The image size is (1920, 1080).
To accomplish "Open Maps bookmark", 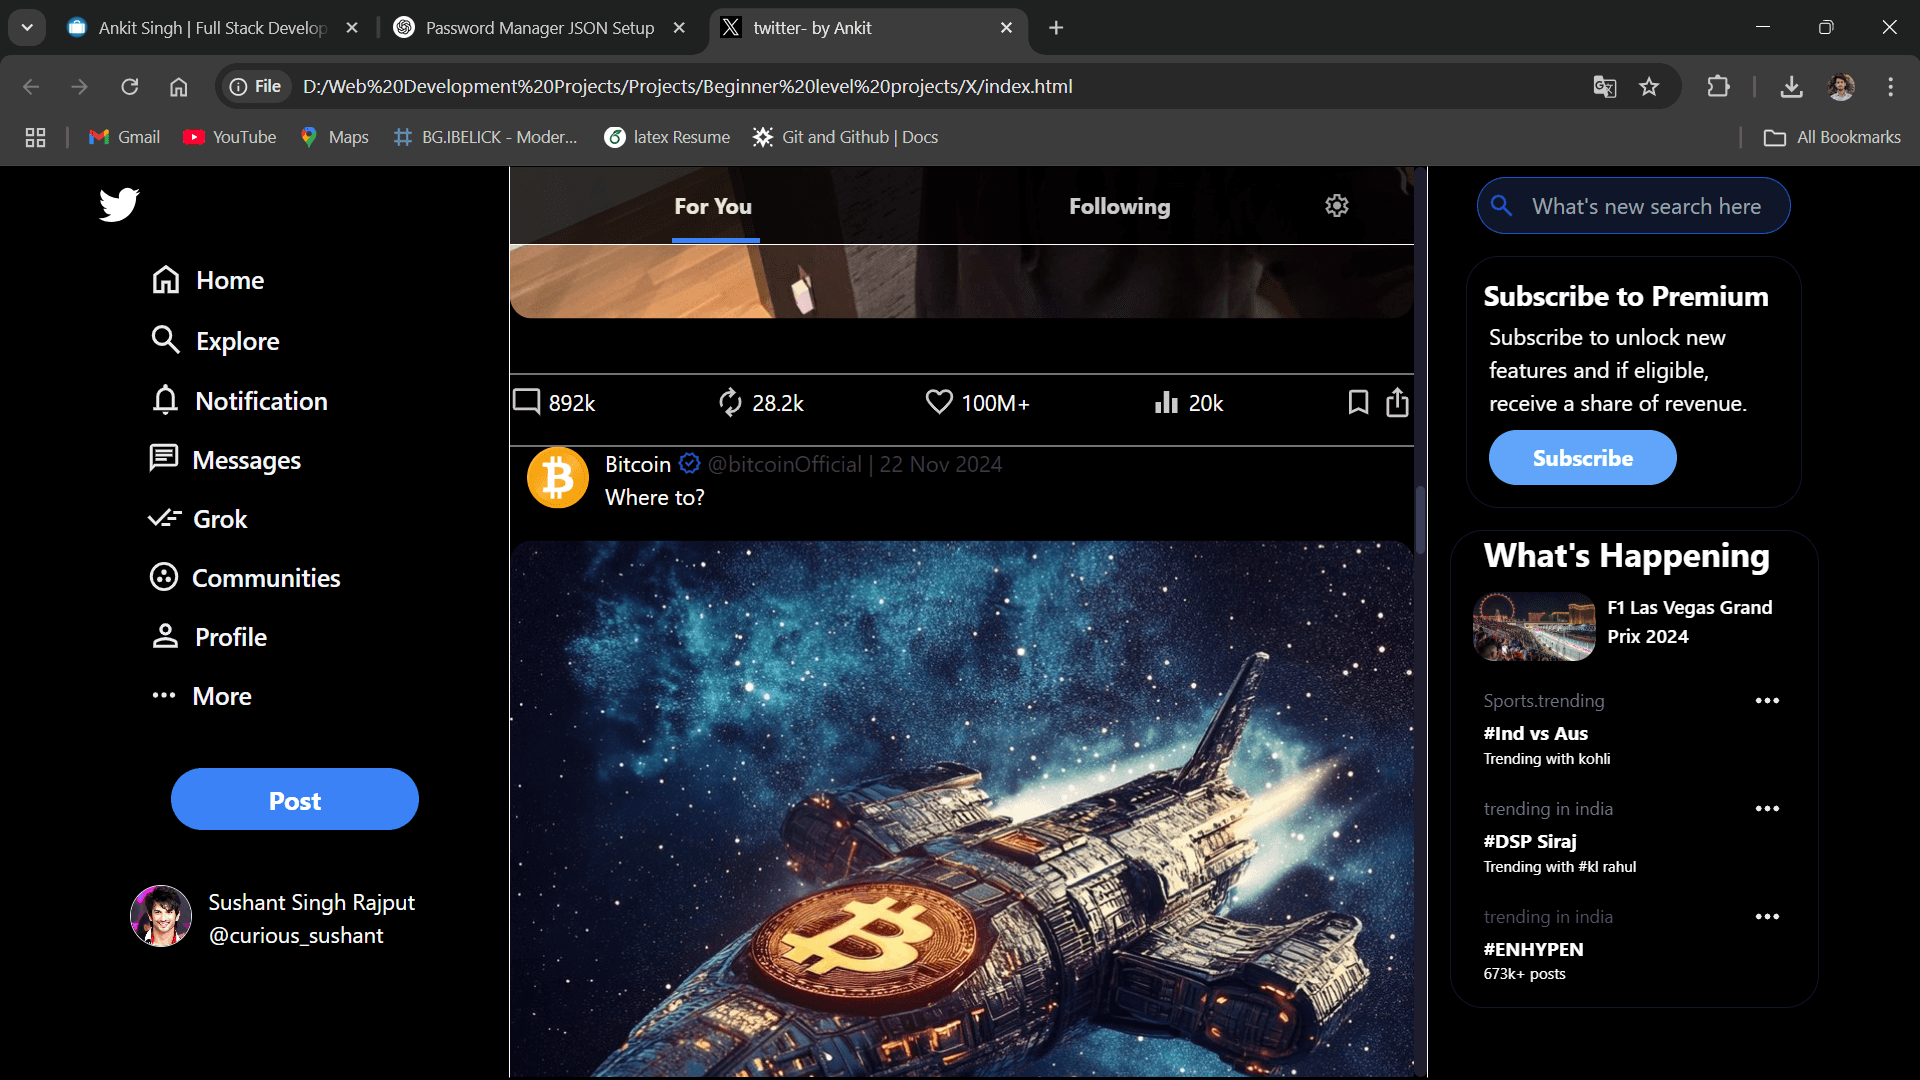I will point(335,137).
